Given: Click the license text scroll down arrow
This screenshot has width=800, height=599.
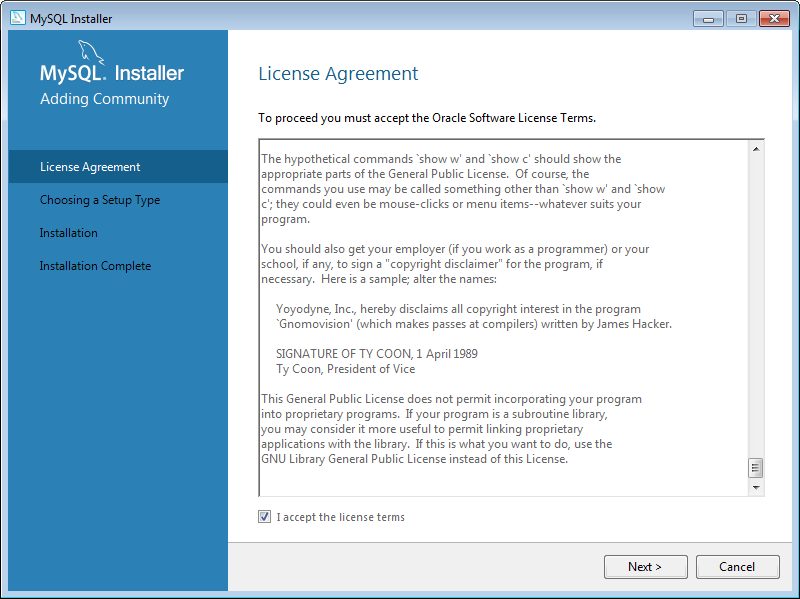Looking at the screenshot, I should point(756,487).
